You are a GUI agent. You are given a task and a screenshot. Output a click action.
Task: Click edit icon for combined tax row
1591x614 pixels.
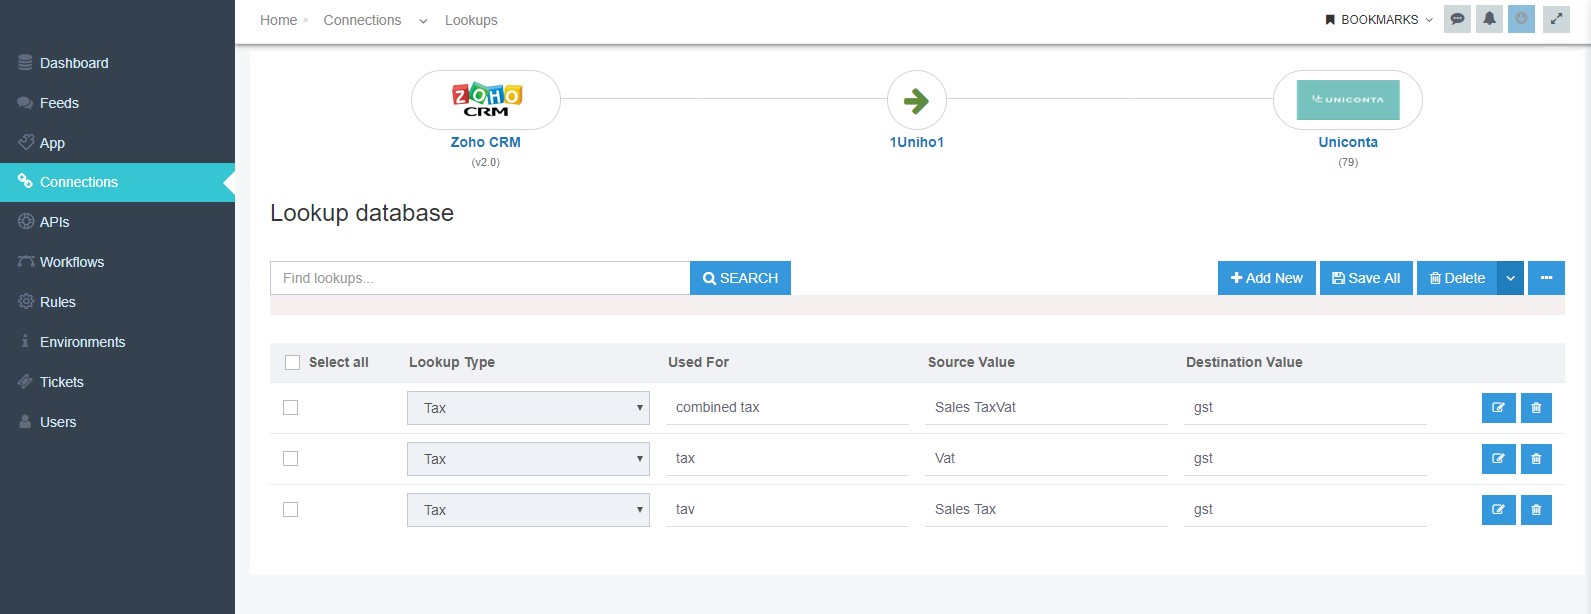tap(1498, 408)
